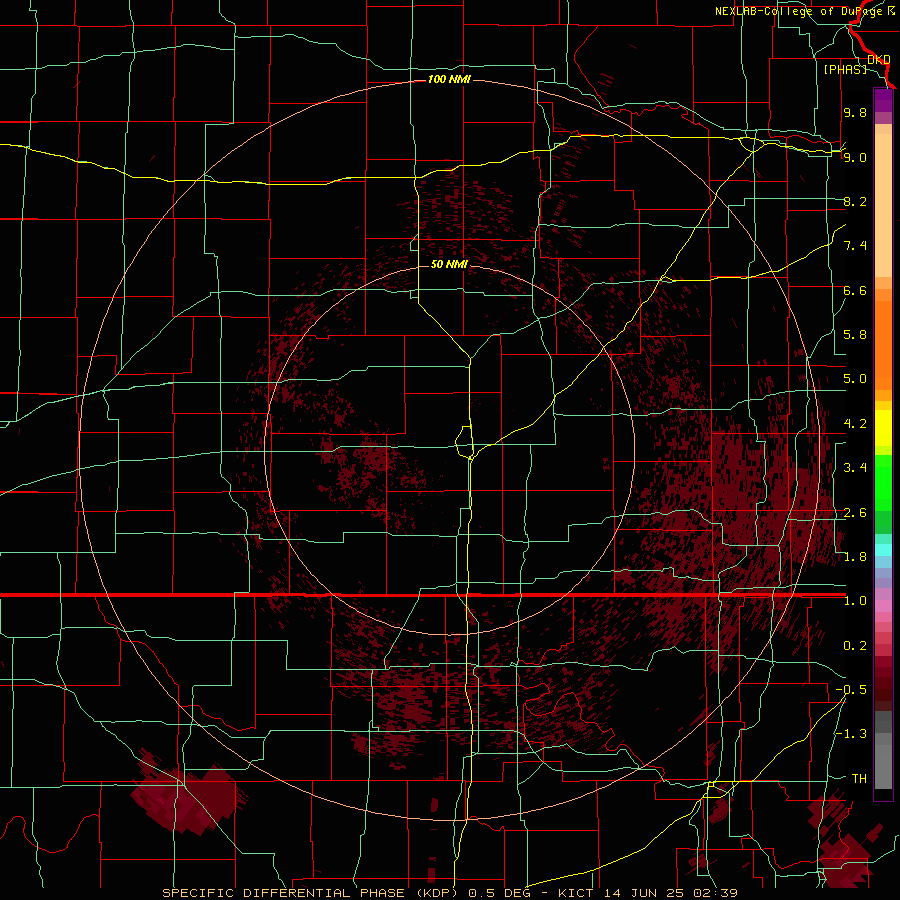Click the purple top segment of the color bar
This screenshot has height=900, width=900.
[883, 100]
